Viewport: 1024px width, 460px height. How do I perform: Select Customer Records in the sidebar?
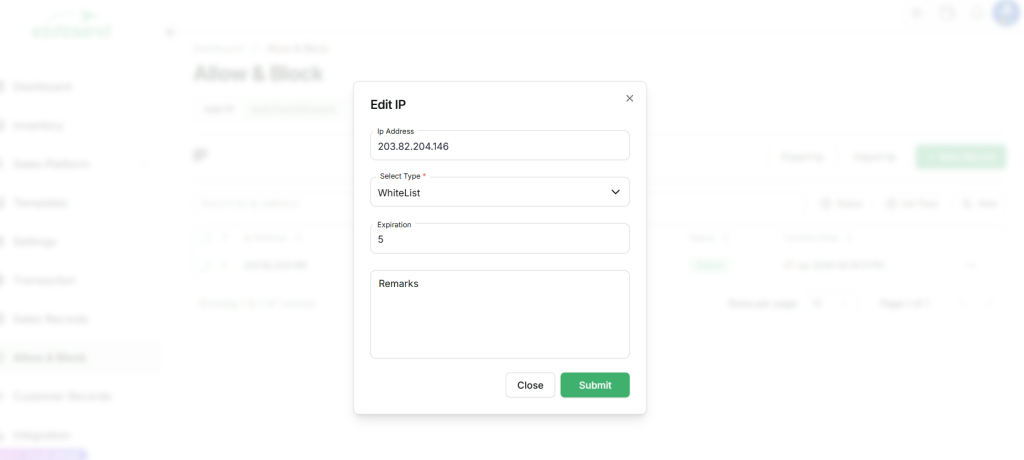pyautogui.click(x=62, y=397)
